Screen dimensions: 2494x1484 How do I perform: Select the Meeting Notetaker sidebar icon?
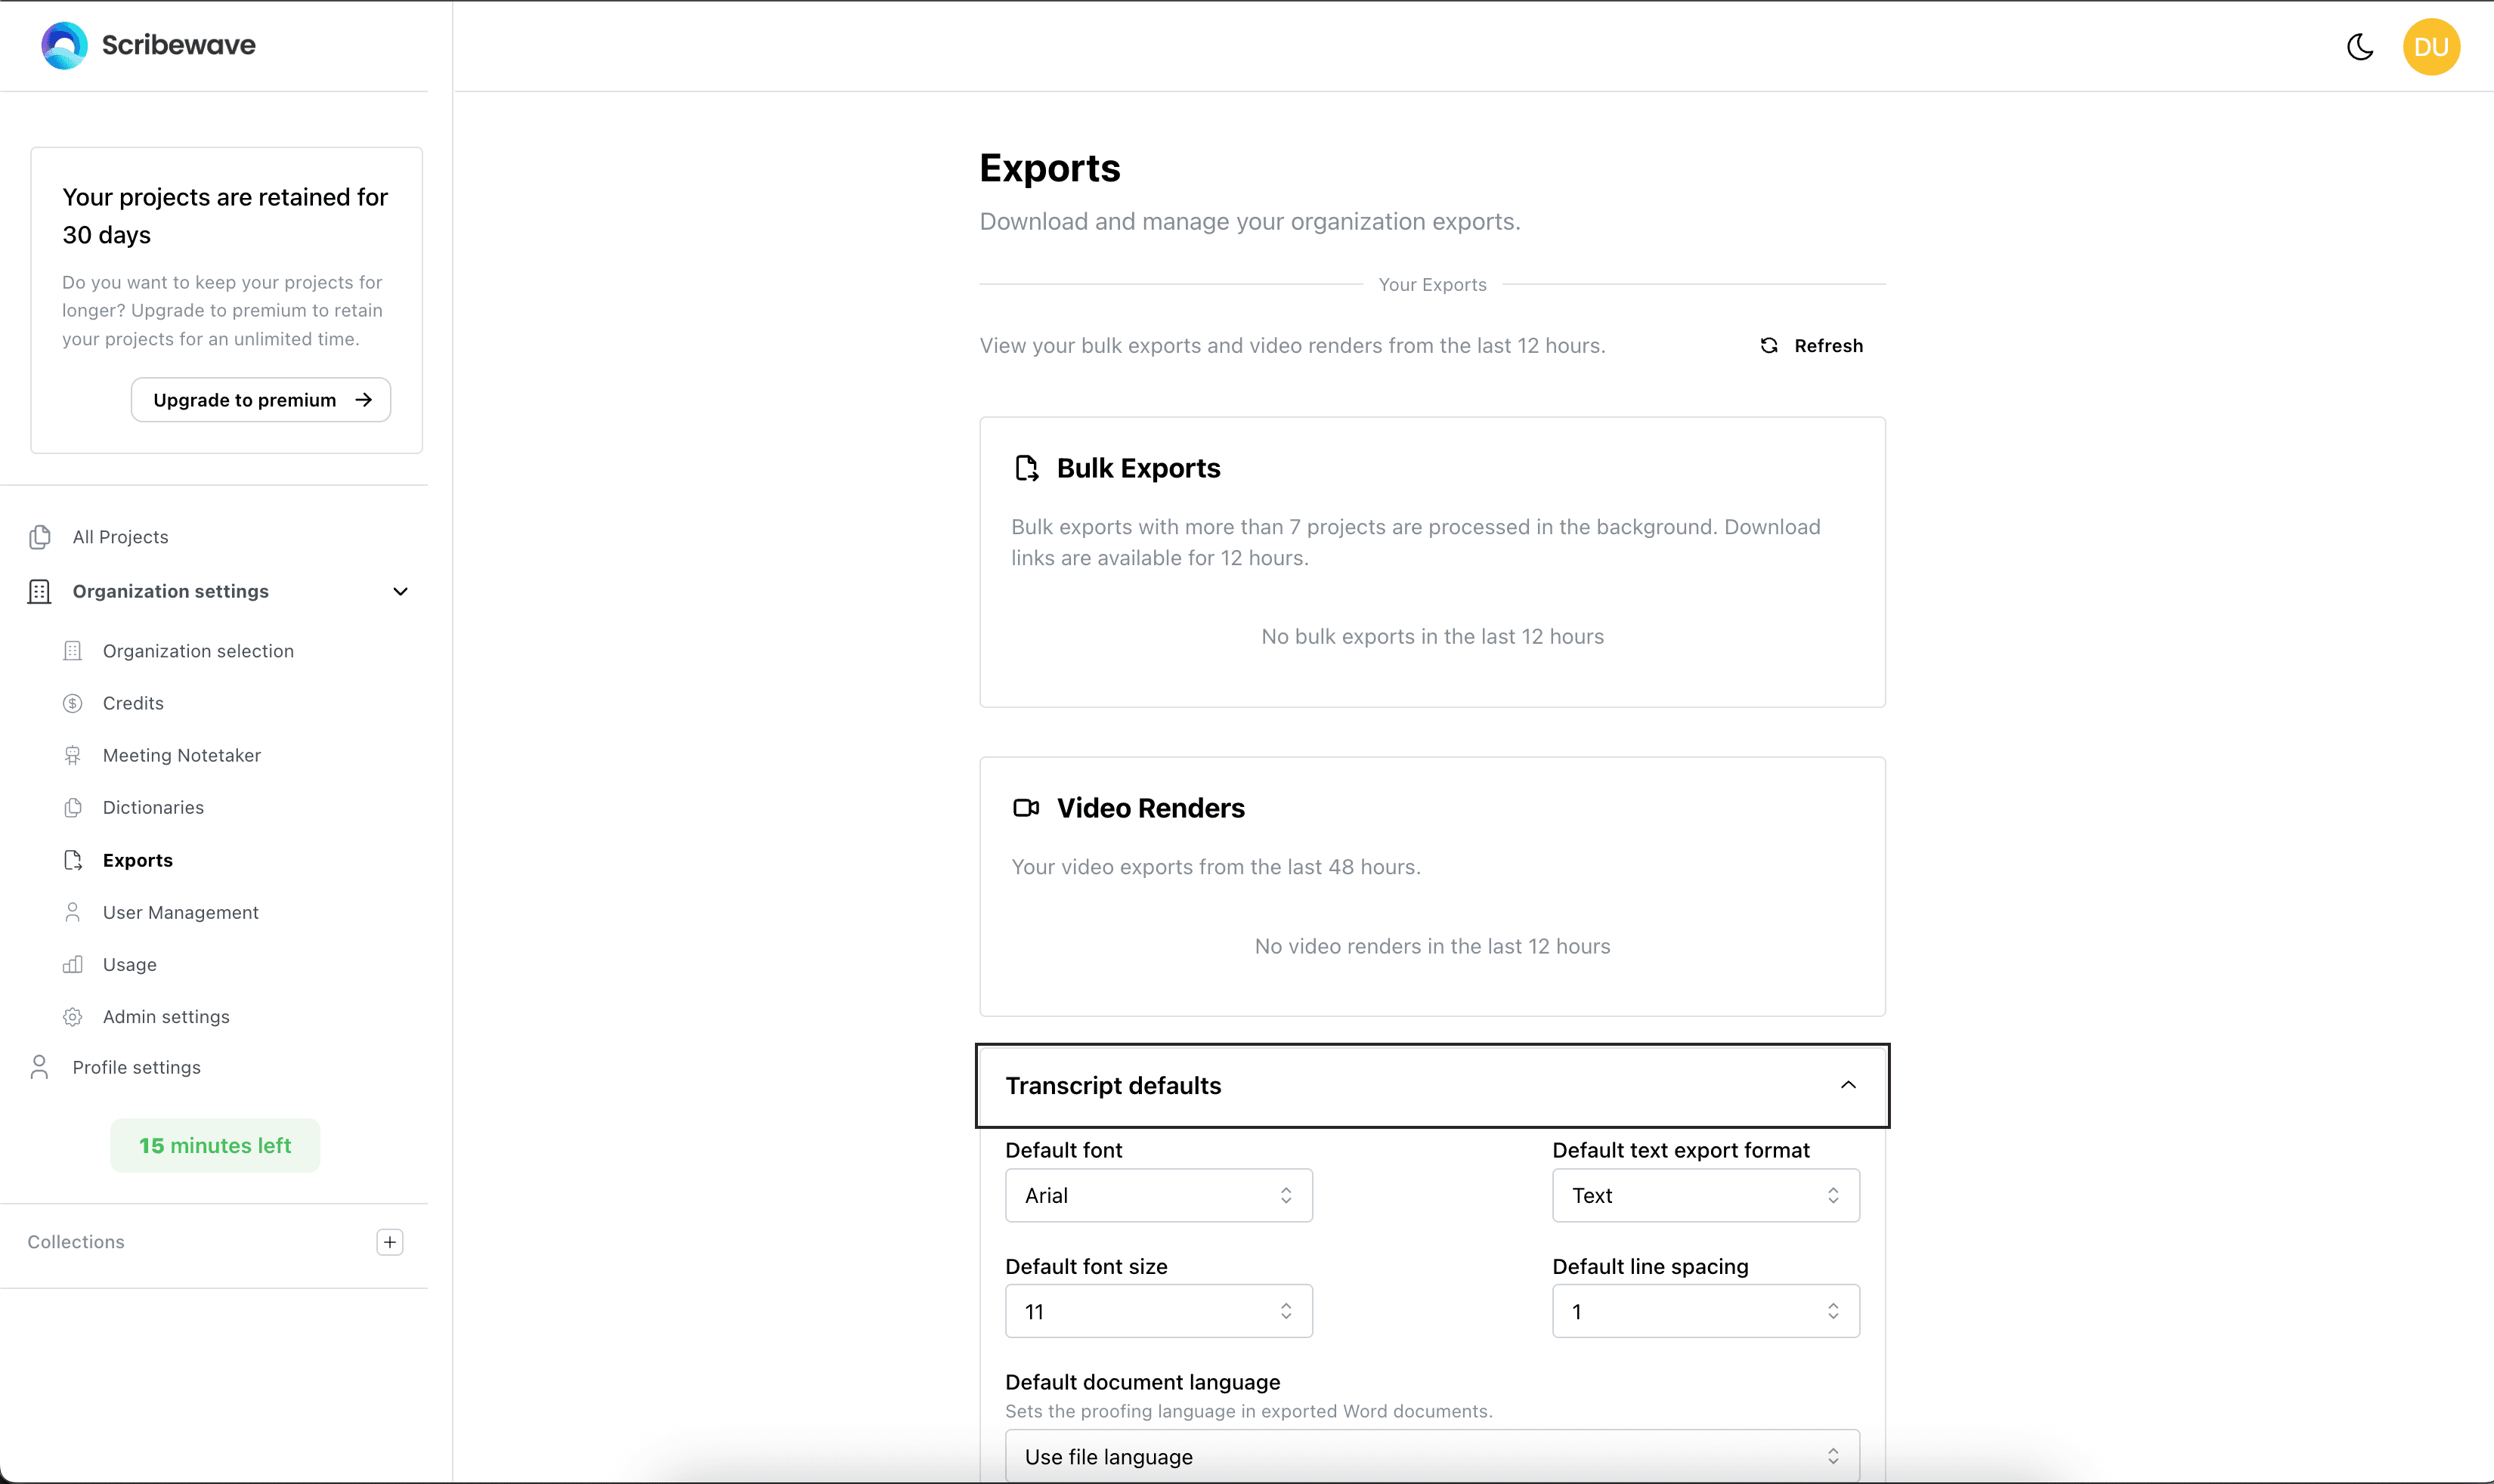[x=73, y=755]
